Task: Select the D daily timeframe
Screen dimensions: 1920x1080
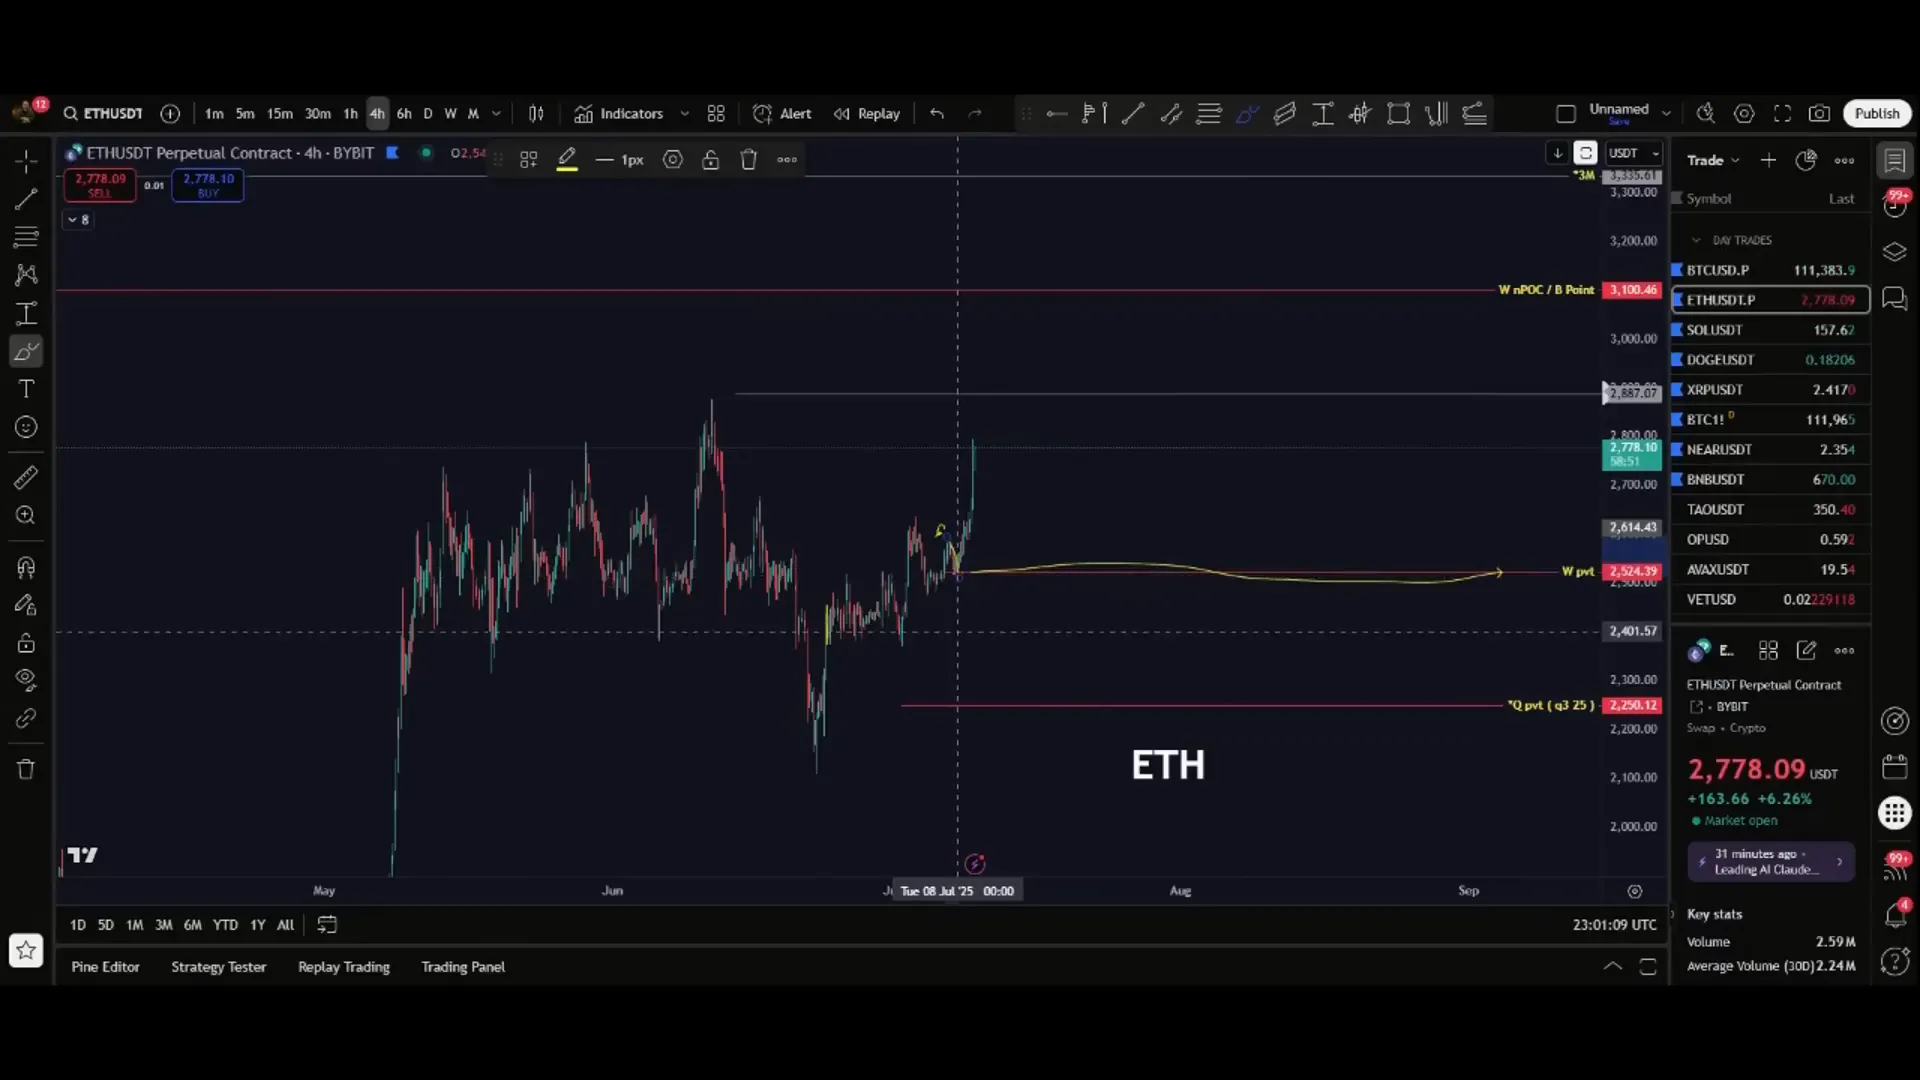Action: coord(428,114)
